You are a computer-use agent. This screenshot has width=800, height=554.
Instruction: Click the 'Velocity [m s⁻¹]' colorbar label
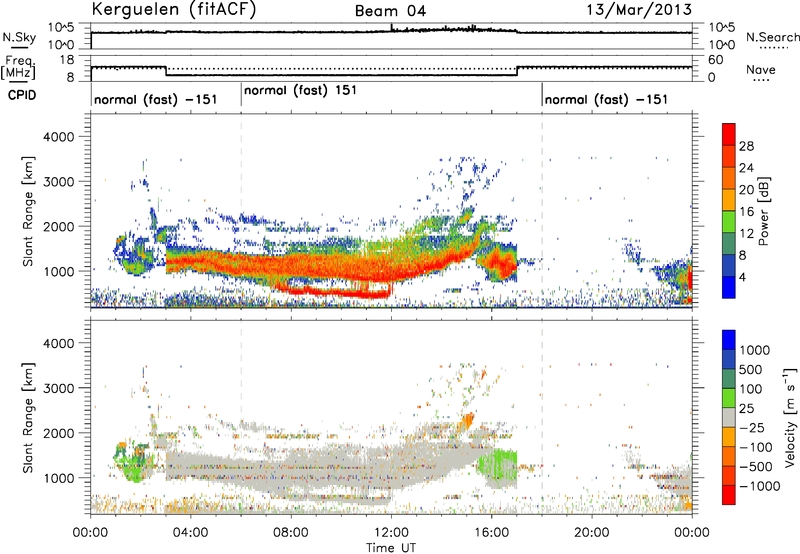click(790, 417)
